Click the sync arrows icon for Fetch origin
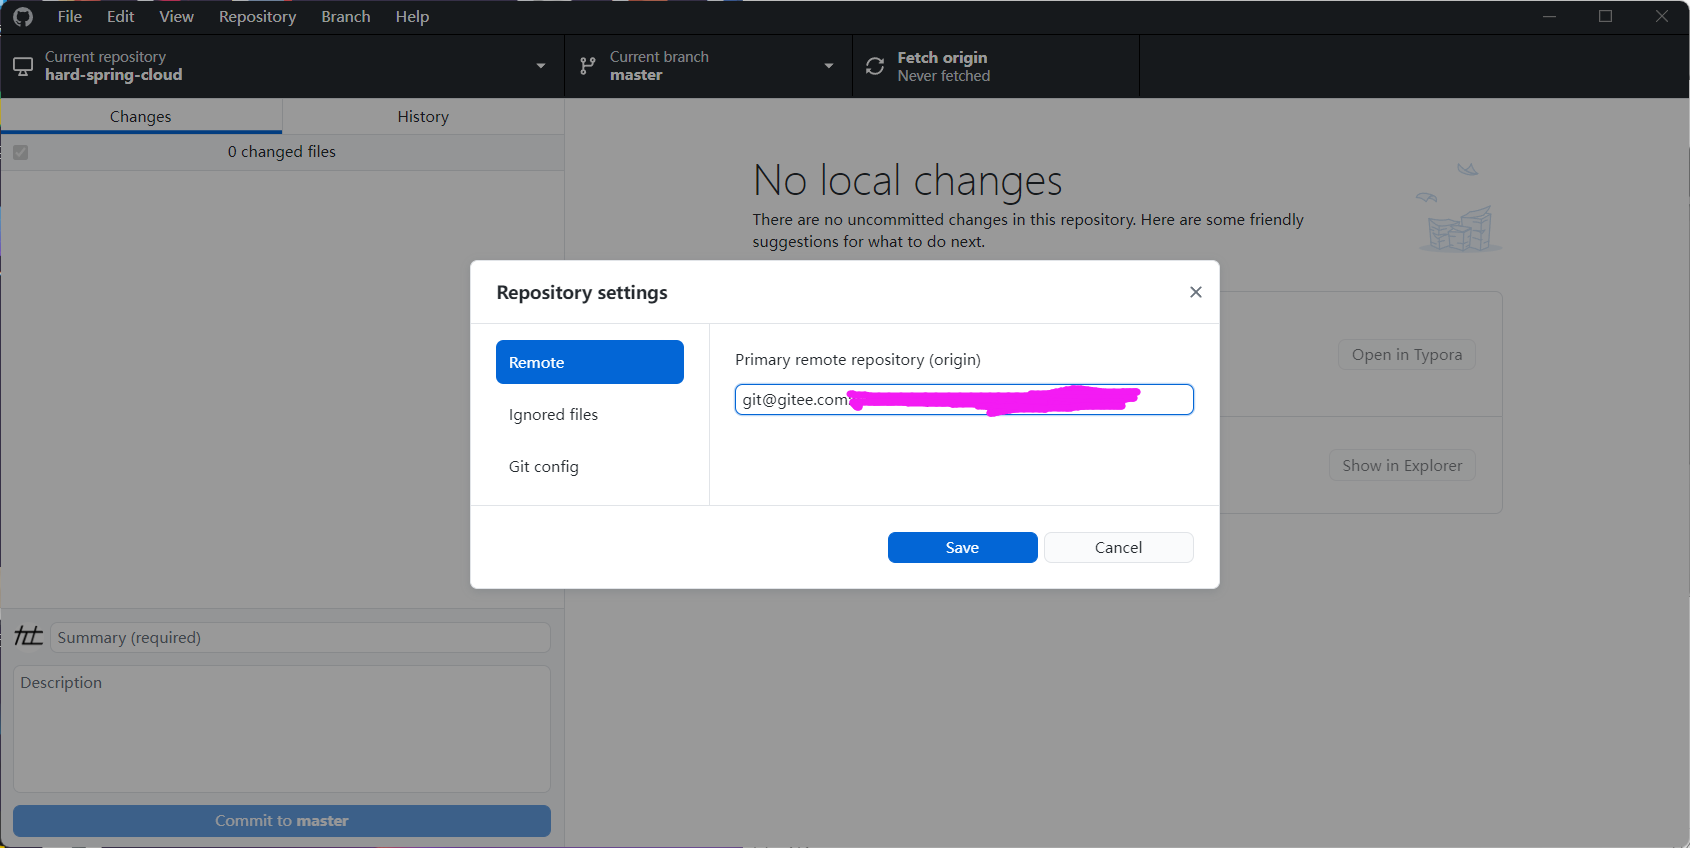This screenshot has width=1690, height=848. tap(875, 66)
